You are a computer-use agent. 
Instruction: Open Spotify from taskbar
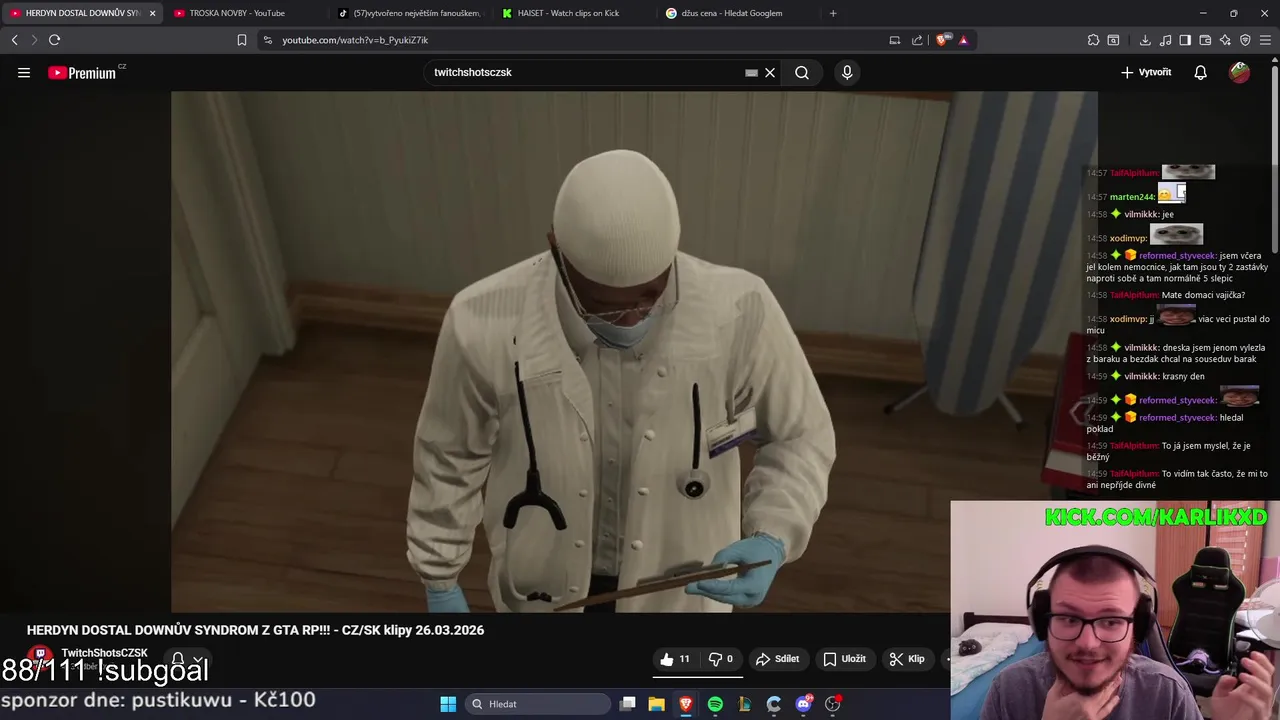click(715, 704)
